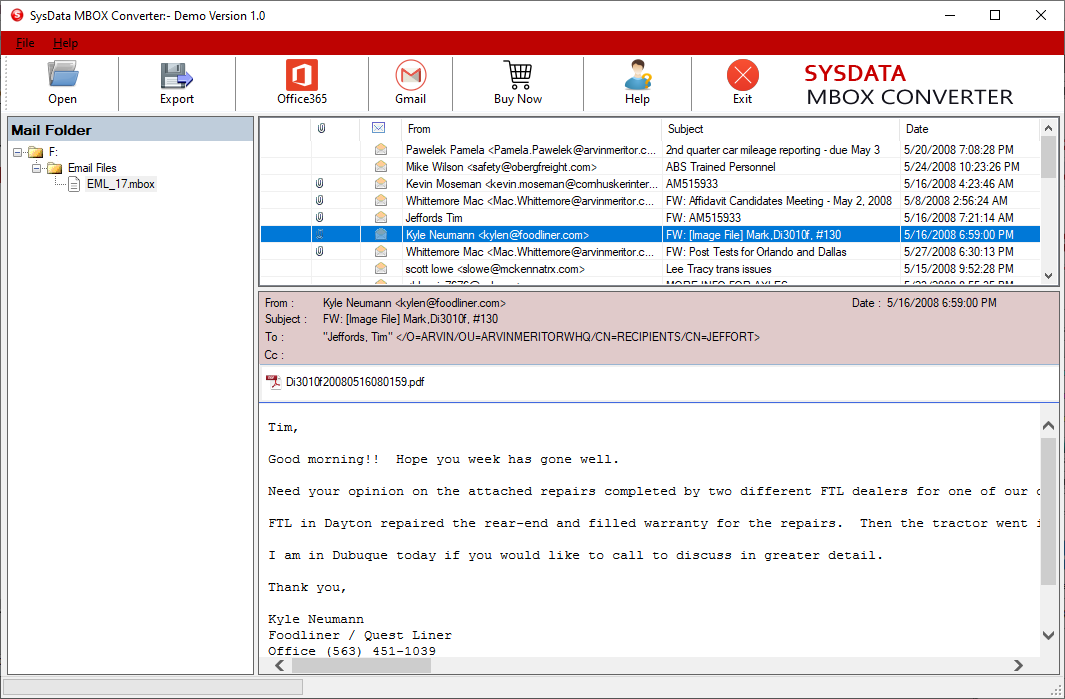The image size is (1065, 699).
Task: Click the Buy Now cart icon
Action: 518,75
